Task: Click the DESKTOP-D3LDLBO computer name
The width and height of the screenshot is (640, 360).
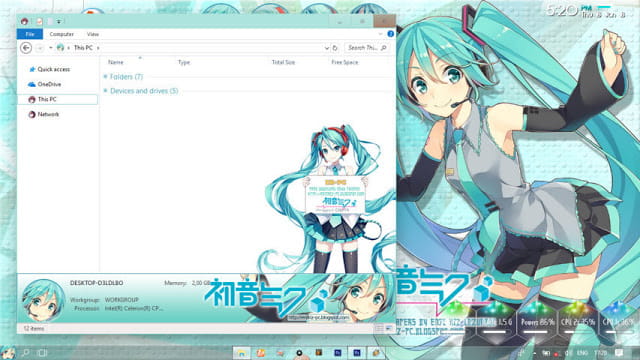Action: (96, 283)
